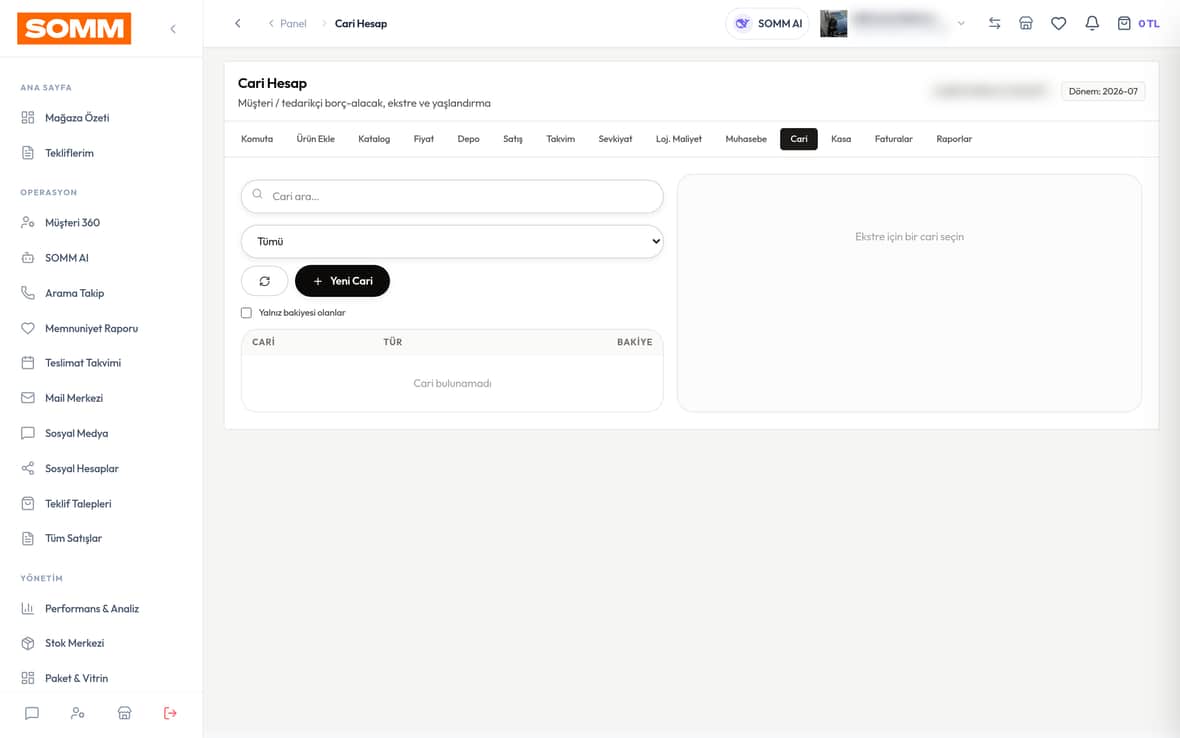
Task: Enable the Yalnız bakiyesi olanlar checkbox
Action: [x=246, y=312]
